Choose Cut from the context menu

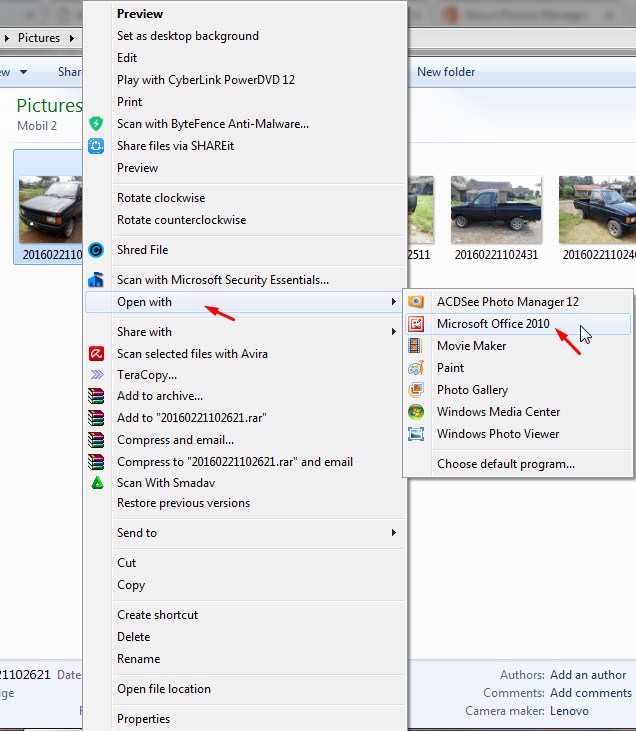pos(126,563)
